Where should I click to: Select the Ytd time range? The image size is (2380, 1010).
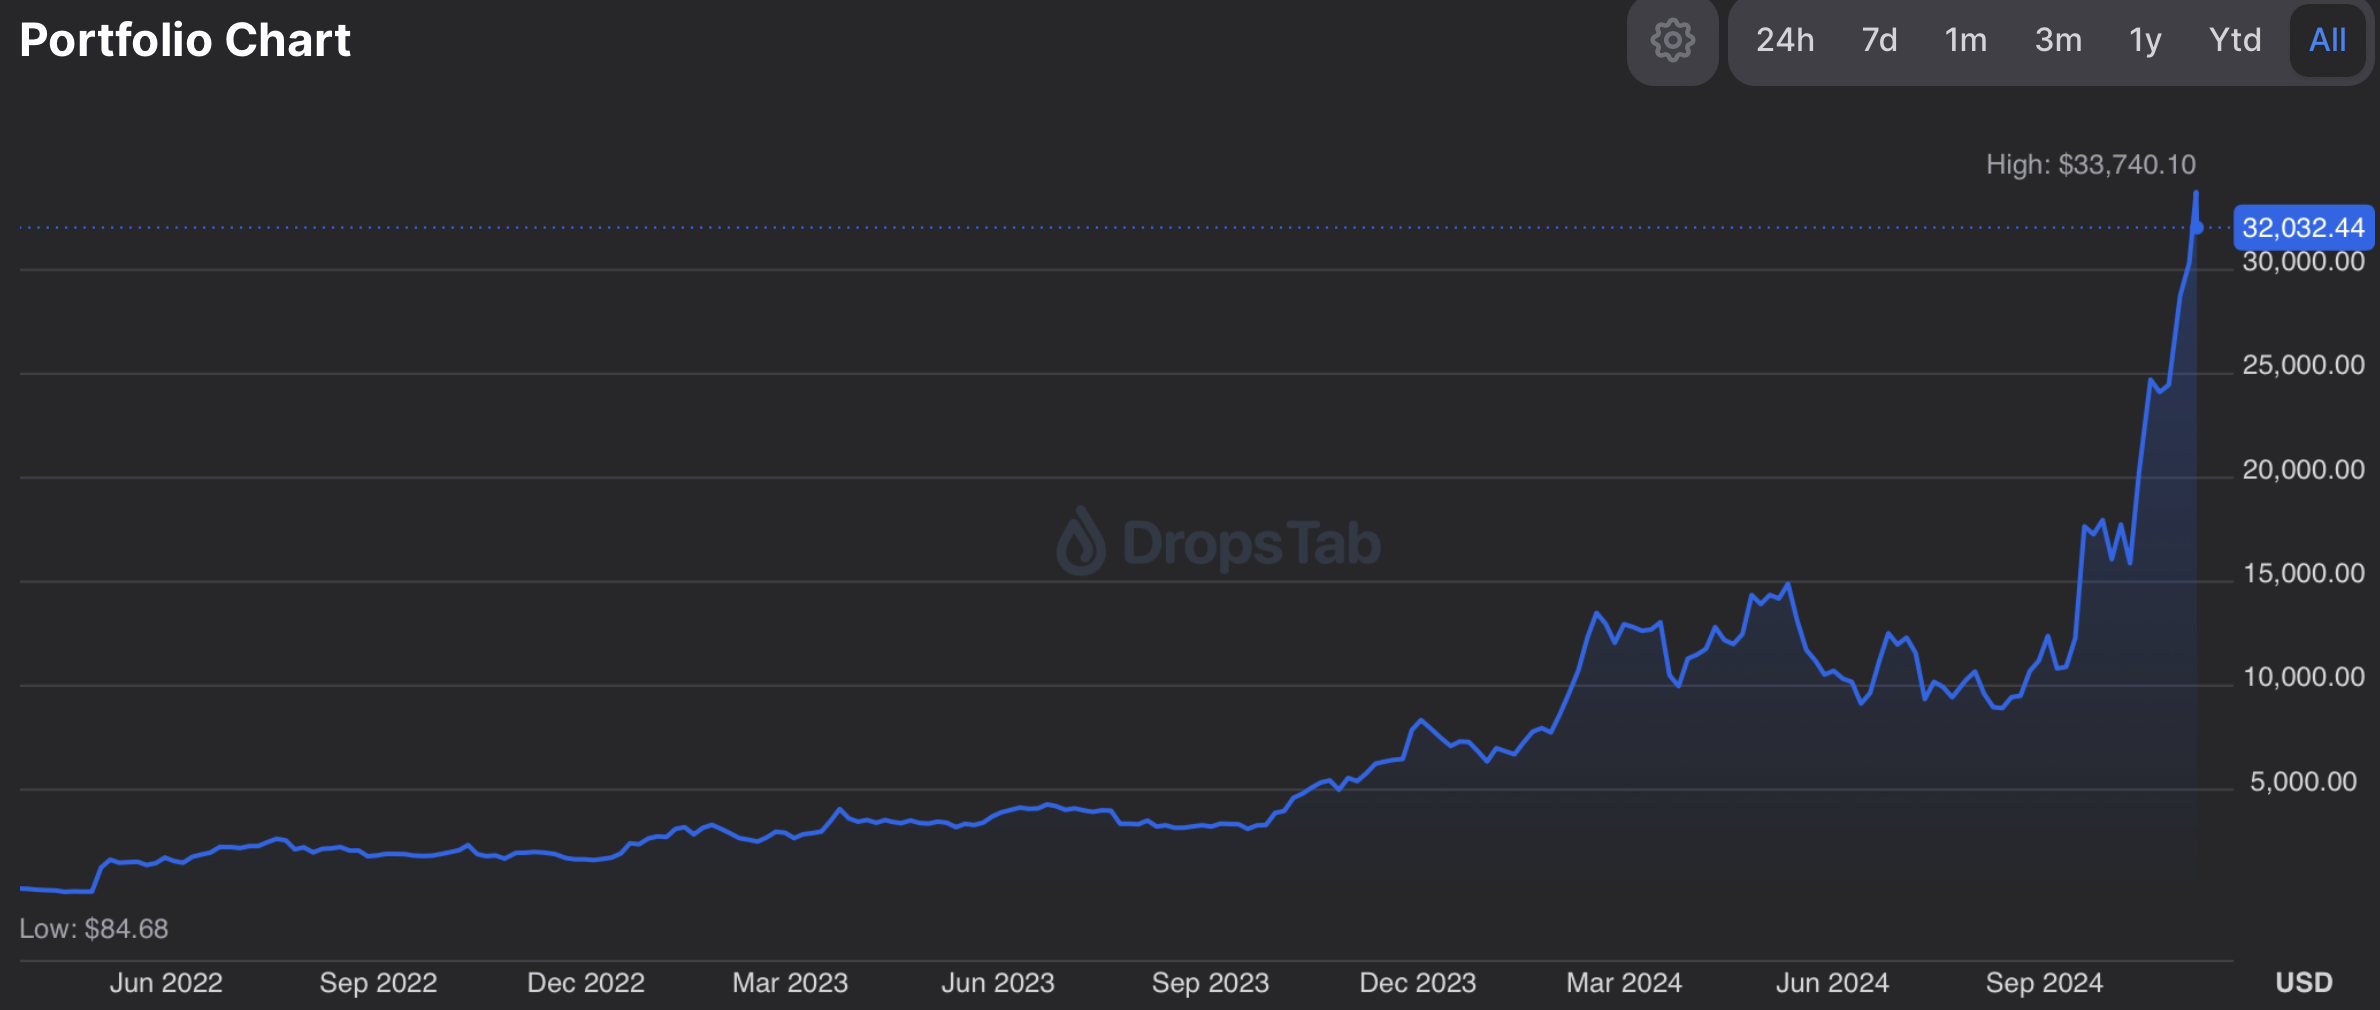tap(2235, 40)
